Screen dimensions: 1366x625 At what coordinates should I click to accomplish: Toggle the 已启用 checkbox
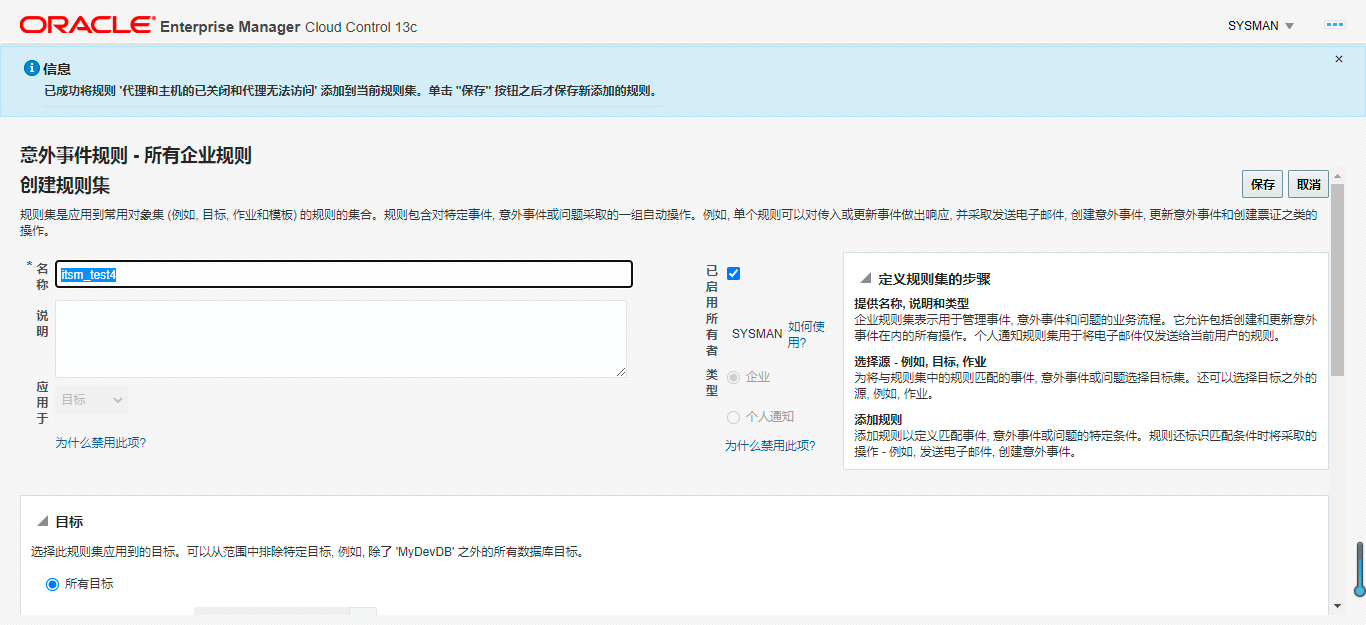point(734,273)
